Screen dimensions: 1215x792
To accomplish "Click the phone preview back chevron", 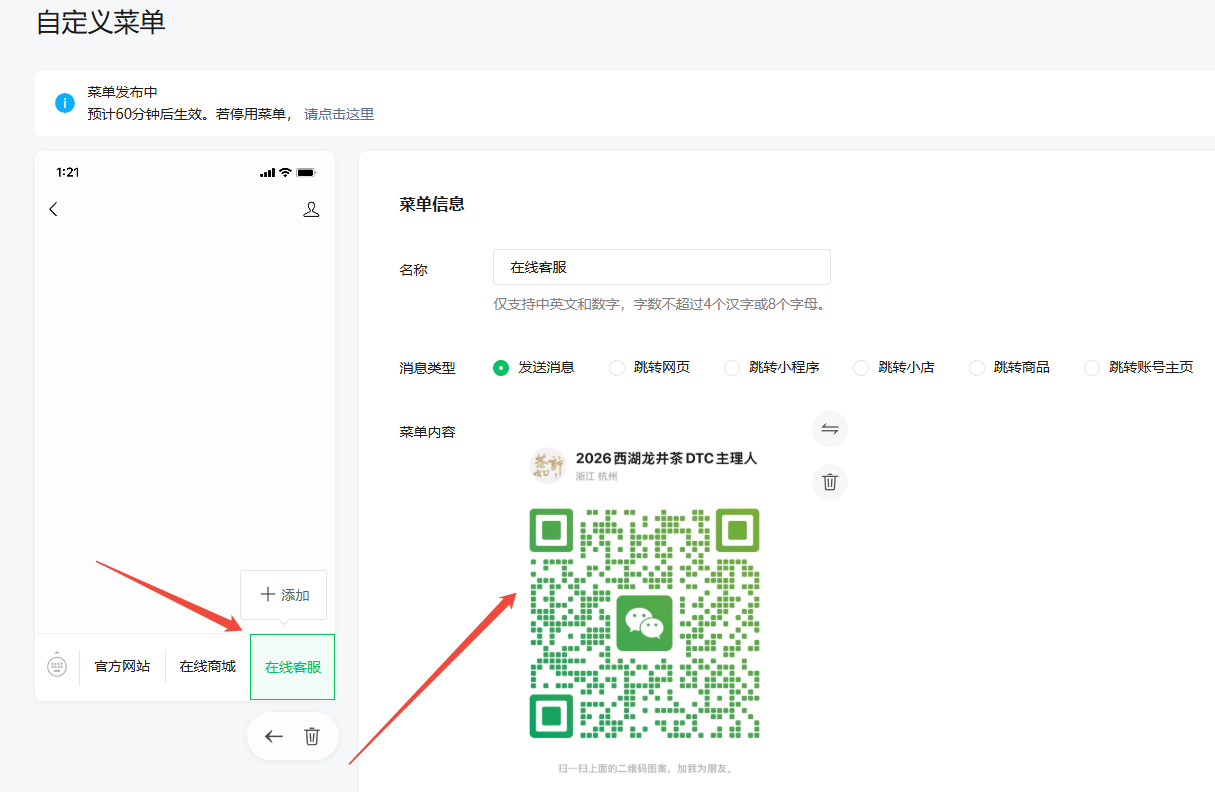I will [54, 209].
